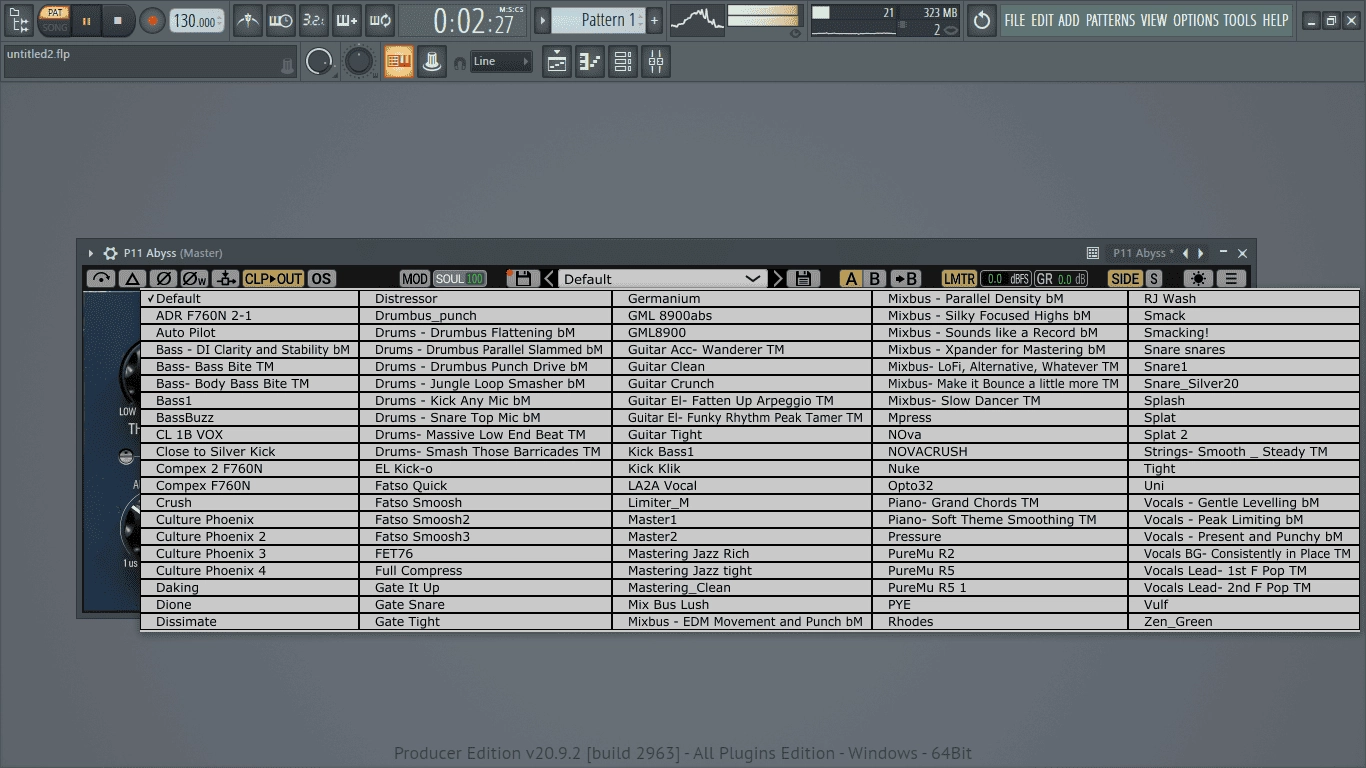Image resolution: width=1366 pixels, height=768 pixels.
Task: Open the EDIT menu
Action: (x=1043, y=20)
